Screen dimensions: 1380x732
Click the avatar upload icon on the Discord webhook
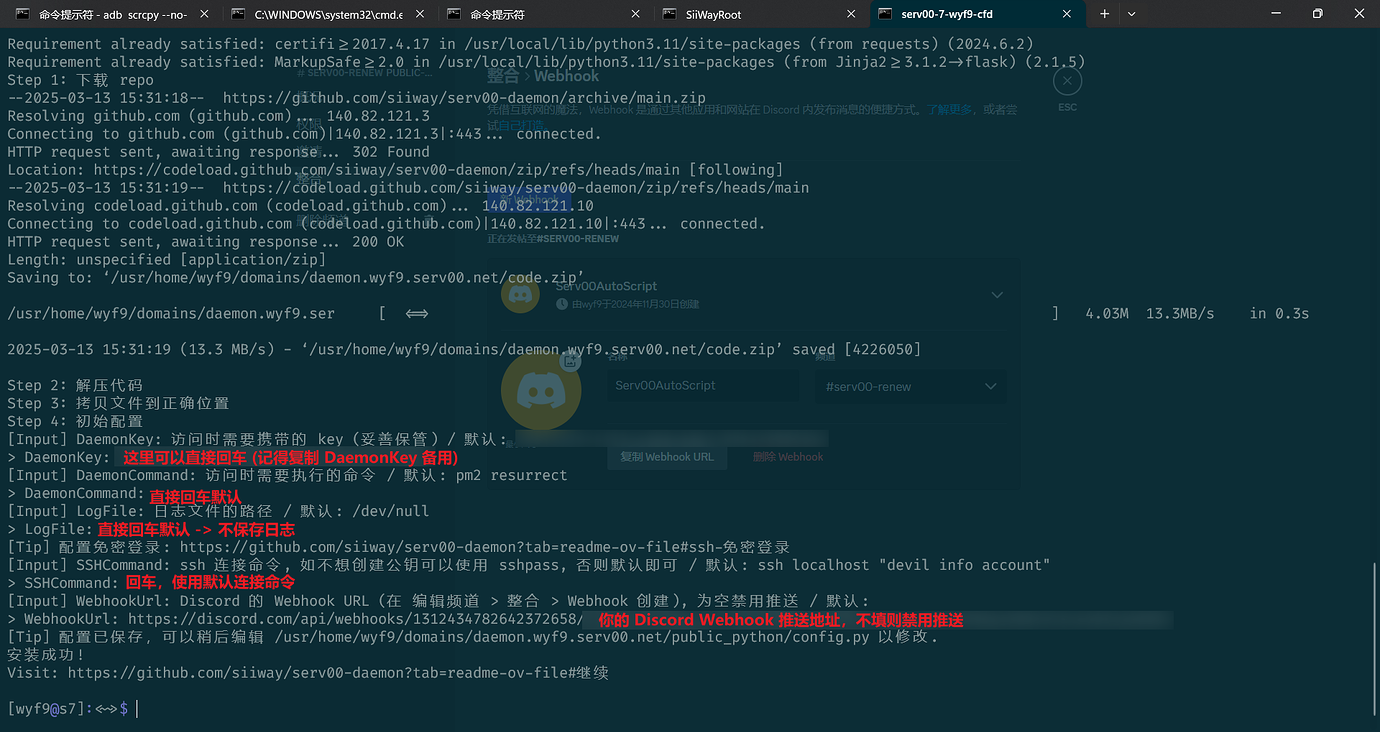[570, 361]
